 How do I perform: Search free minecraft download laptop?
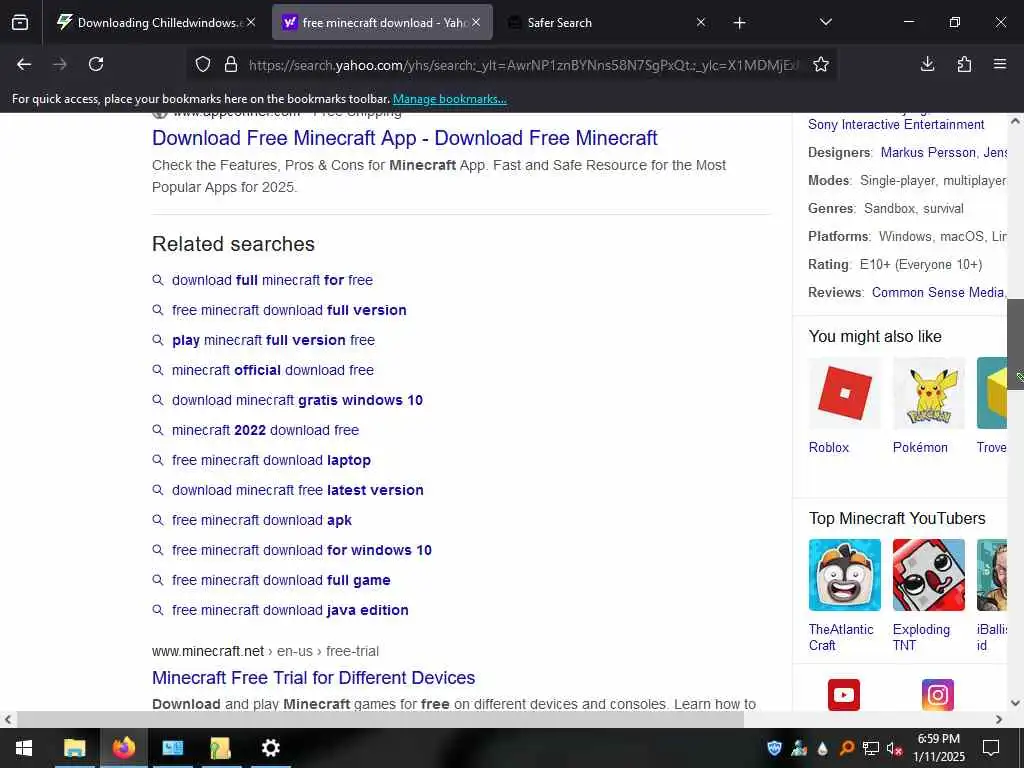click(x=271, y=460)
